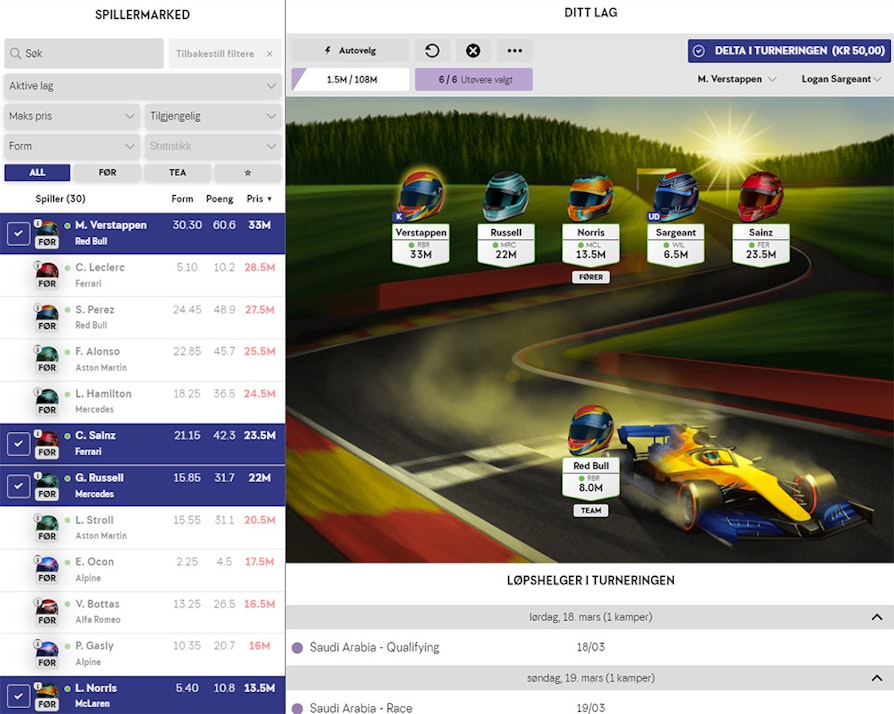Click L. Hamilton's helmet icon in list

tap(47, 396)
